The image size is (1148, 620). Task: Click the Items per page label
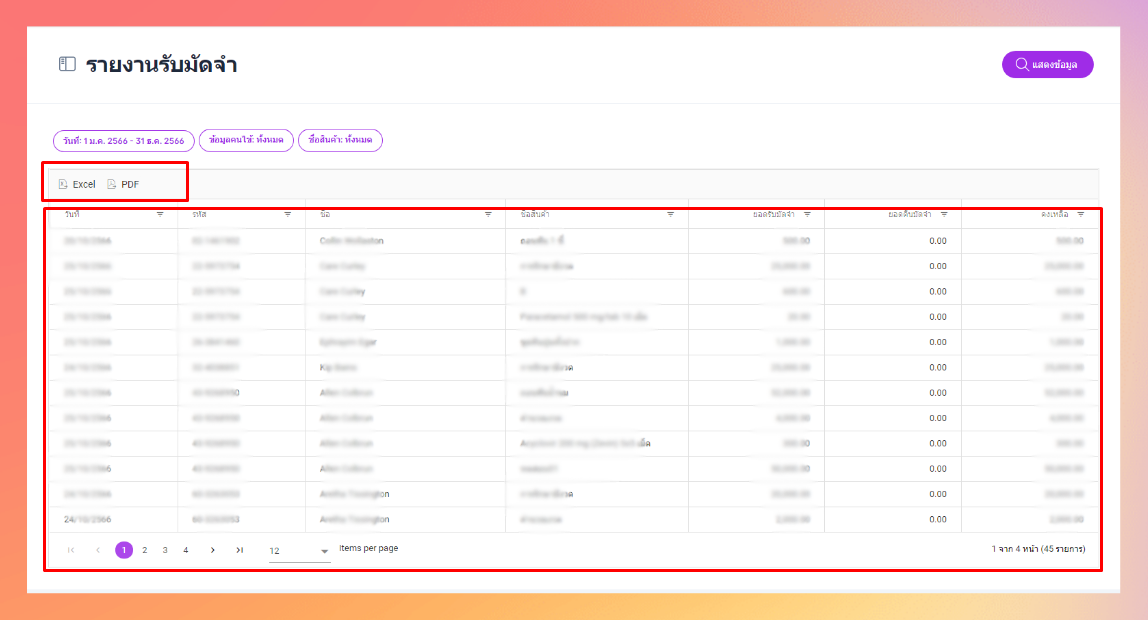point(369,548)
